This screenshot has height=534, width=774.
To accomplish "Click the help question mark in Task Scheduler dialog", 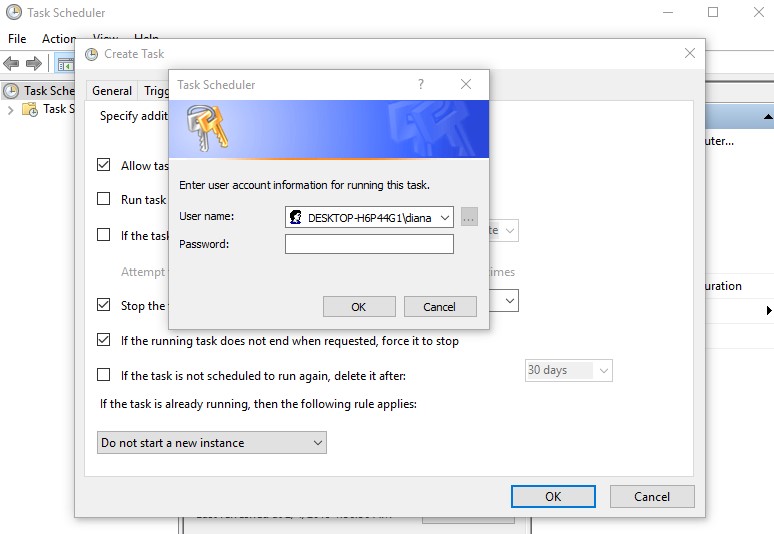I will 421,84.
